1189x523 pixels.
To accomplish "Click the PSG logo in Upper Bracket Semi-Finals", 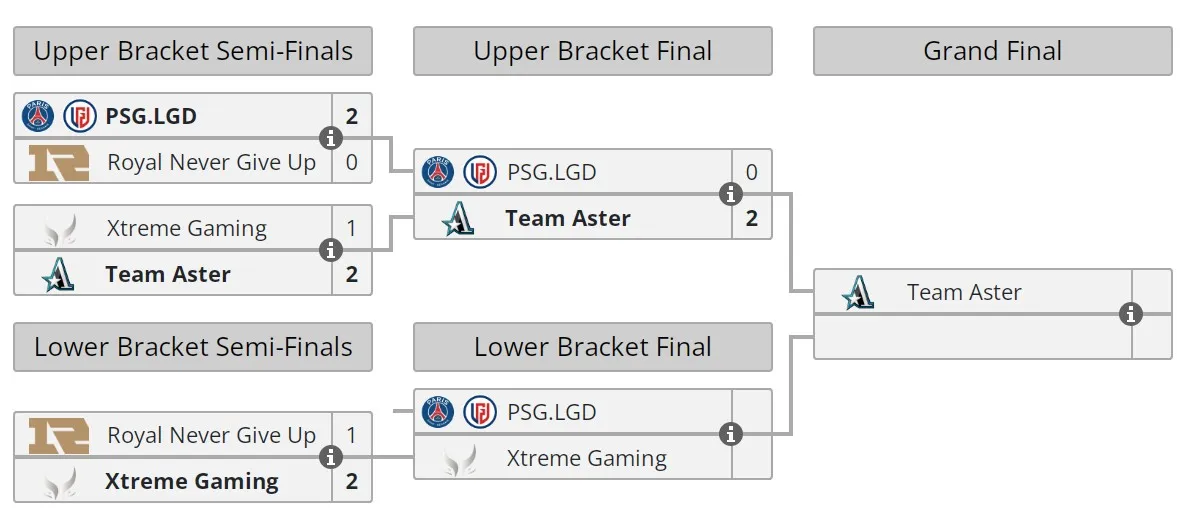I will pyautogui.click(x=38, y=116).
